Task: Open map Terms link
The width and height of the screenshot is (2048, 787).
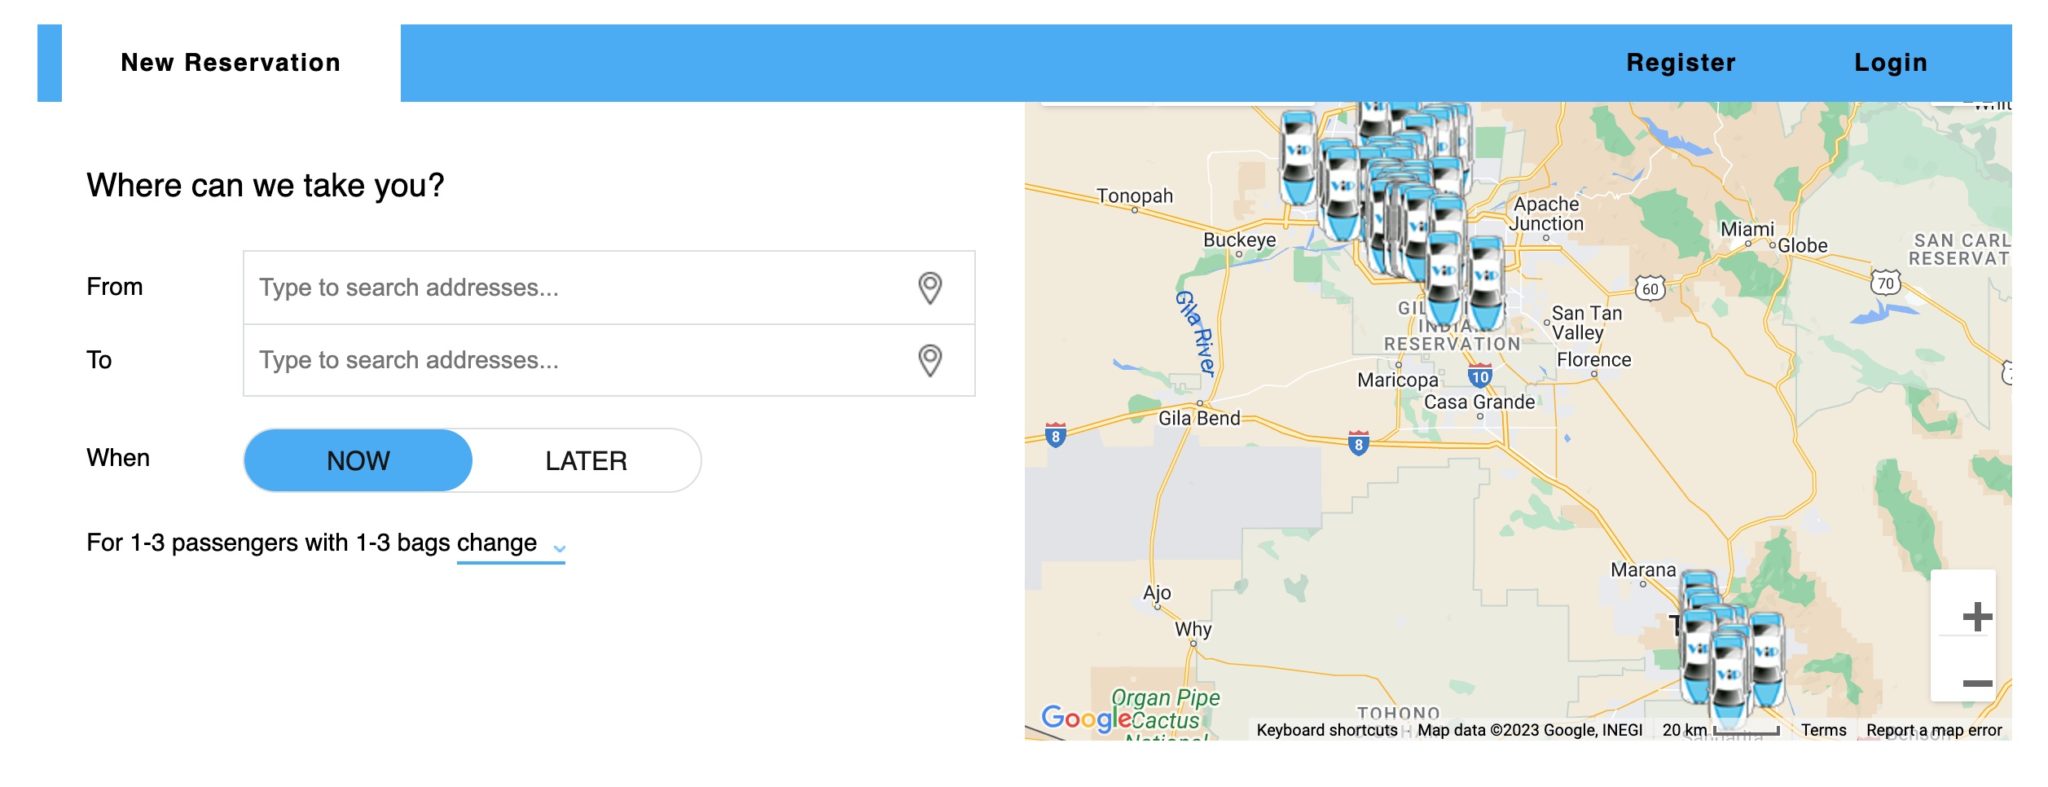Action: point(1823,730)
